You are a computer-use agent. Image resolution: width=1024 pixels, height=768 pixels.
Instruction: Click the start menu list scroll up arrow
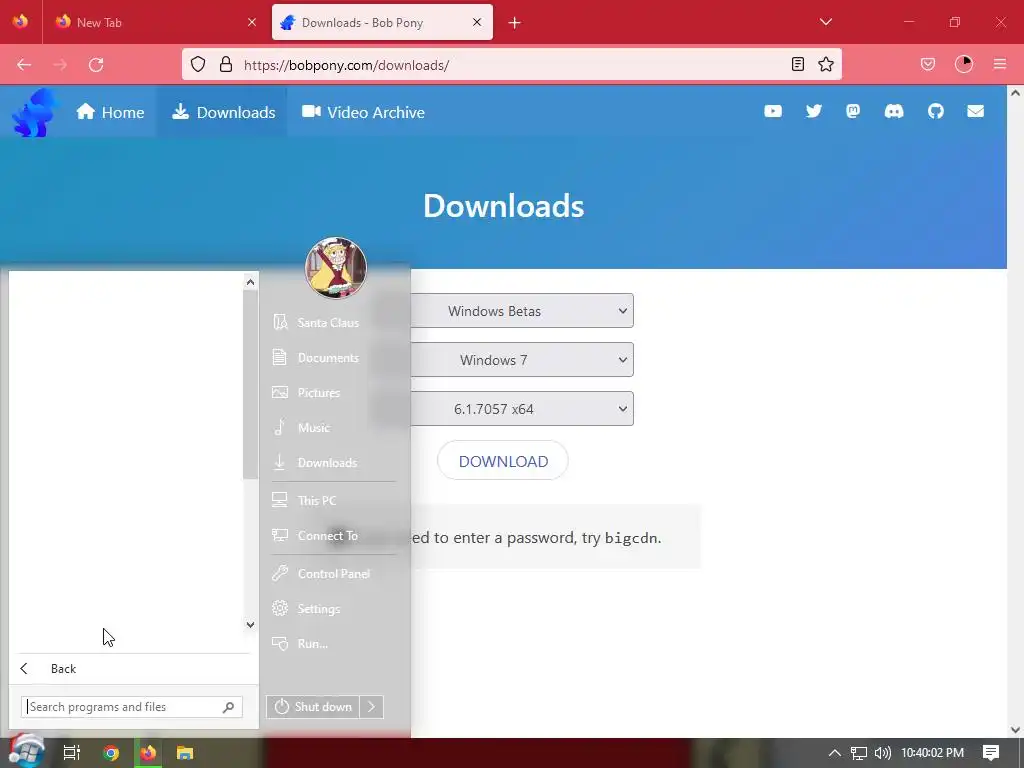coord(250,282)
